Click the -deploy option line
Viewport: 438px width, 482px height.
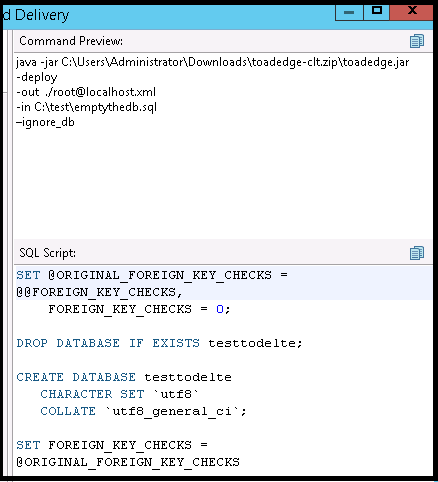[x=37, y=77]
